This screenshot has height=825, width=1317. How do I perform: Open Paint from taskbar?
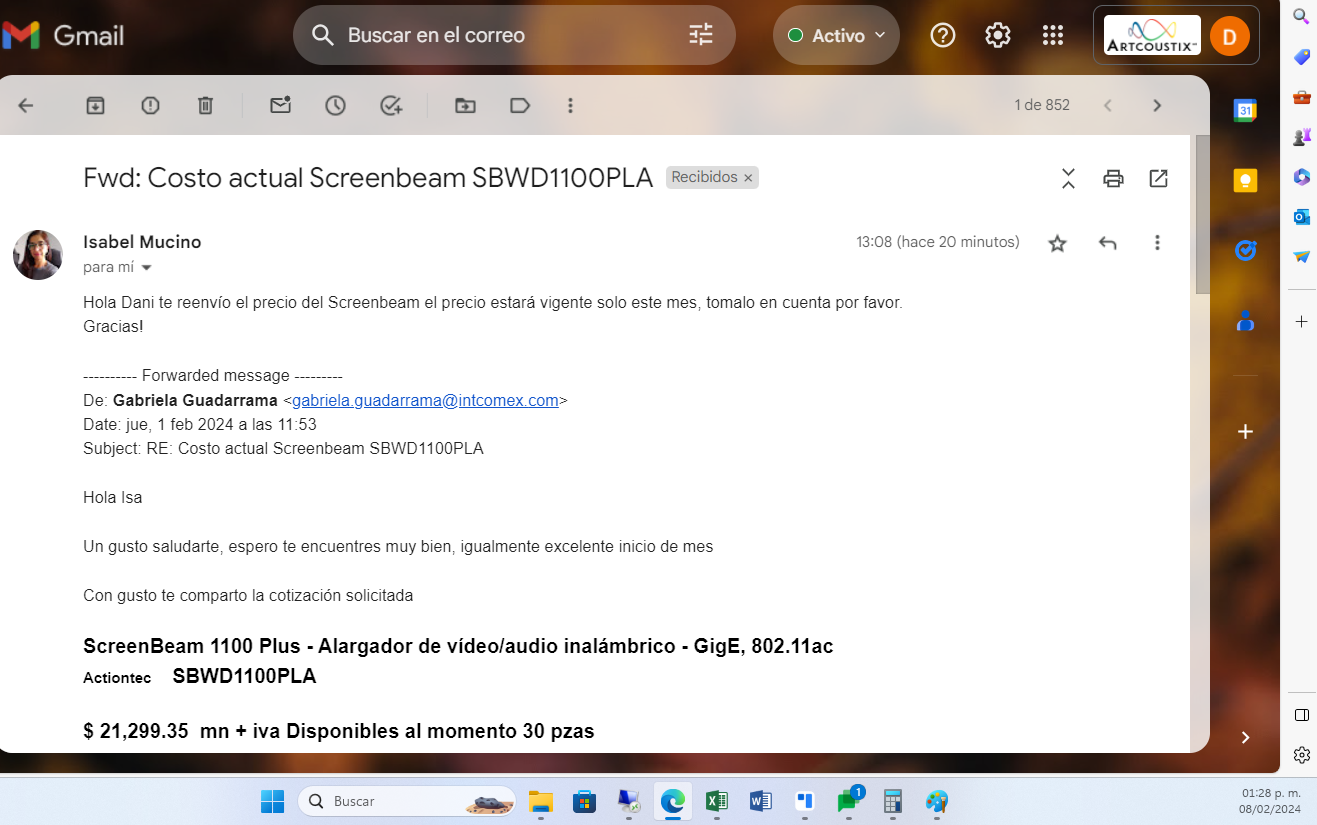(937, 801)
